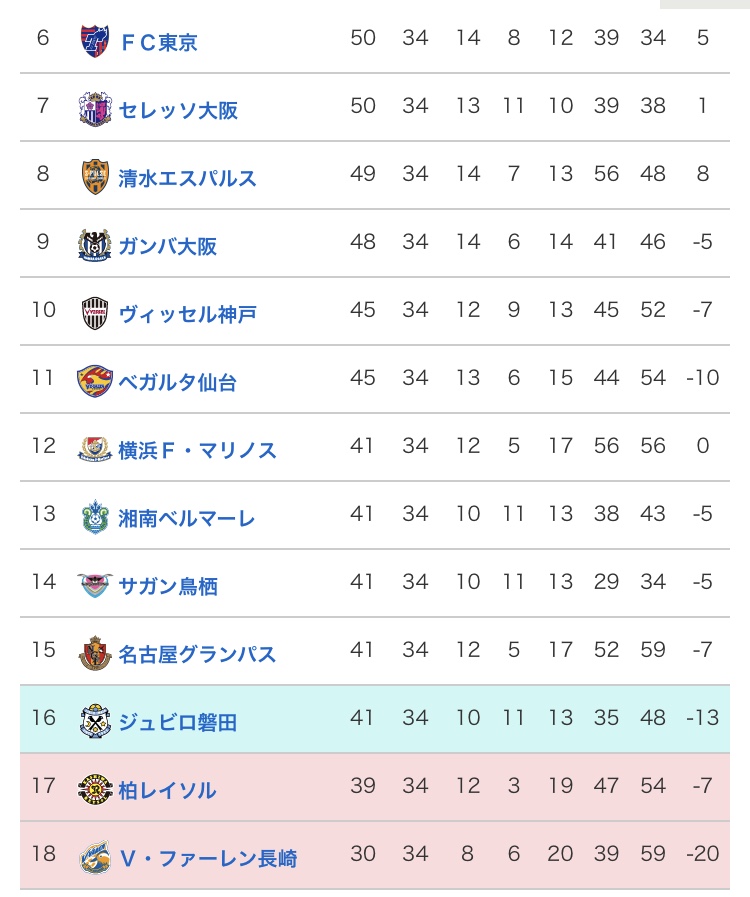Click the FC東京 team crest icon

click(x=95, y=41)
